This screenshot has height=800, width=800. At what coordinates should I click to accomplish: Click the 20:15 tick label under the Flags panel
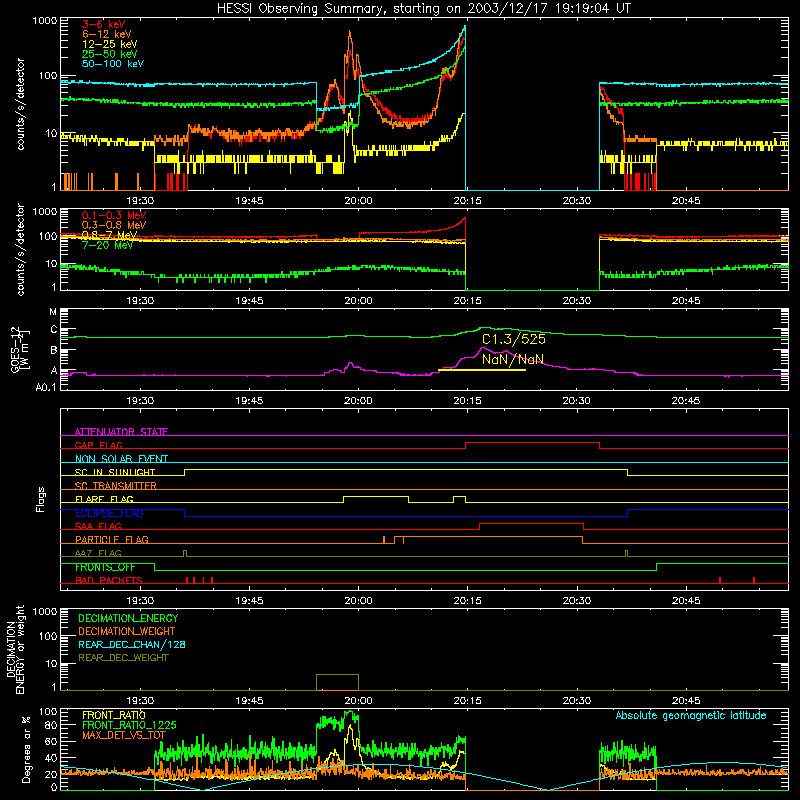click(x=467, y=601)
